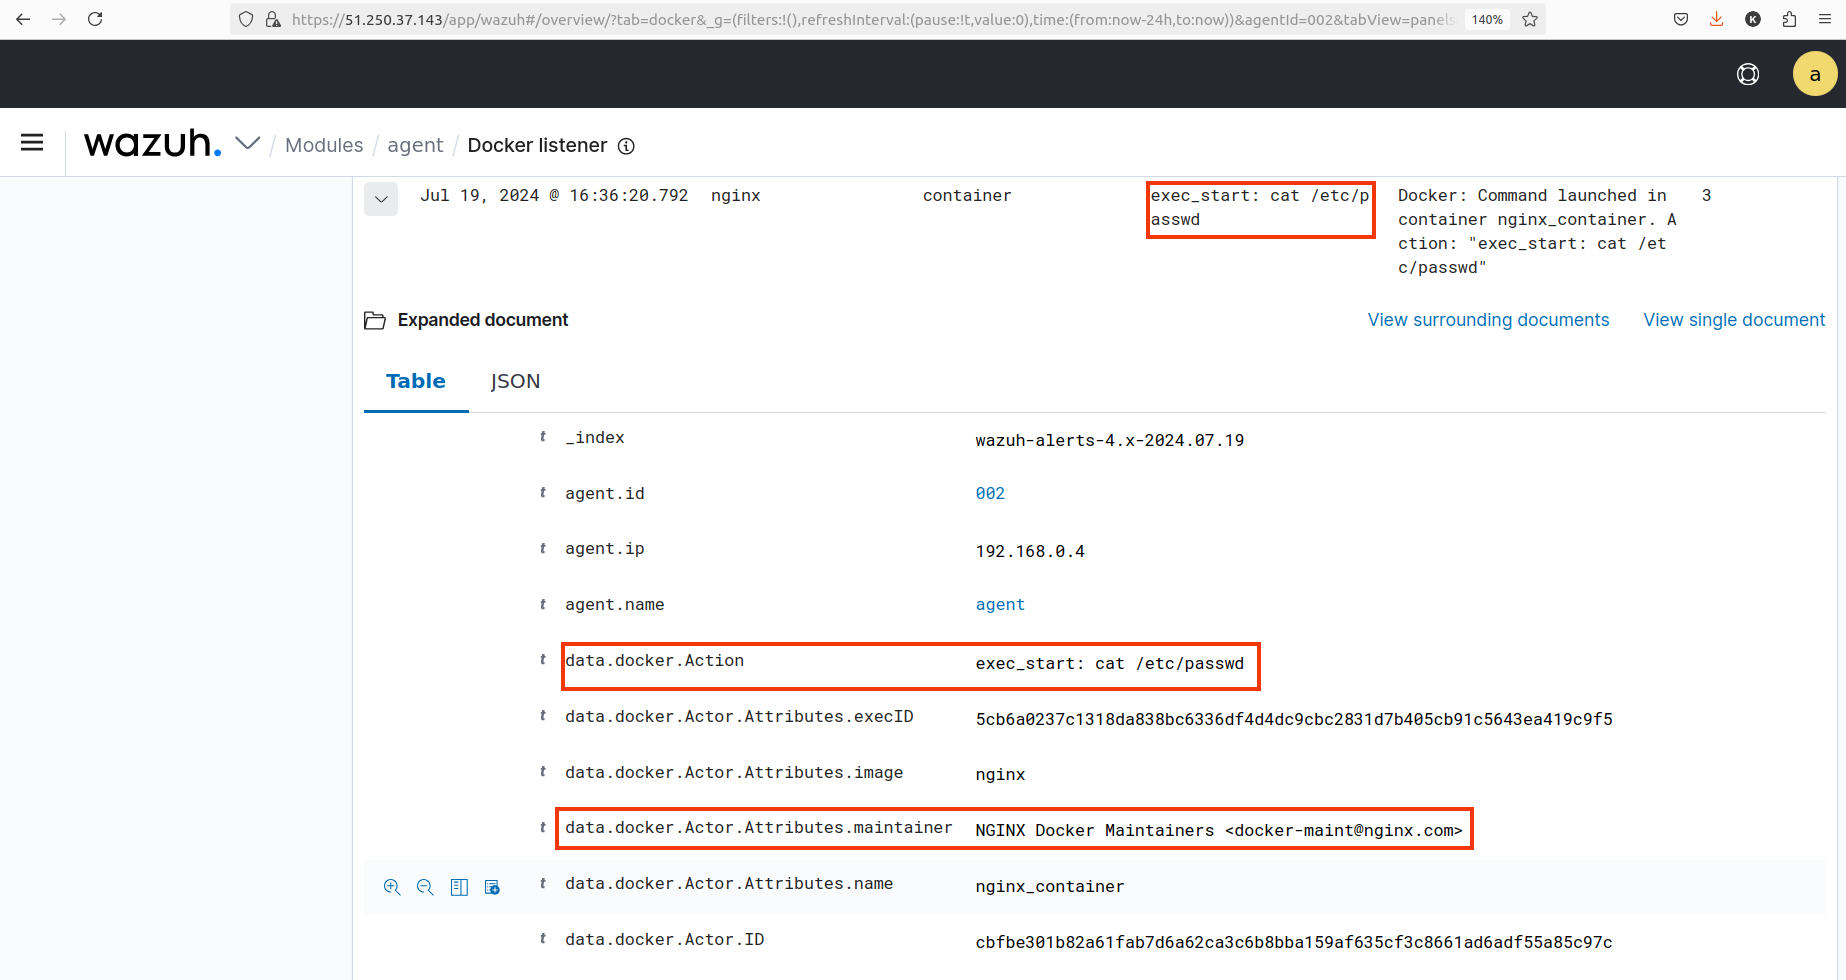Click the event timestamp Jul 19, 2024
The image size is (1846, 980).
click(x=554, y=195)
